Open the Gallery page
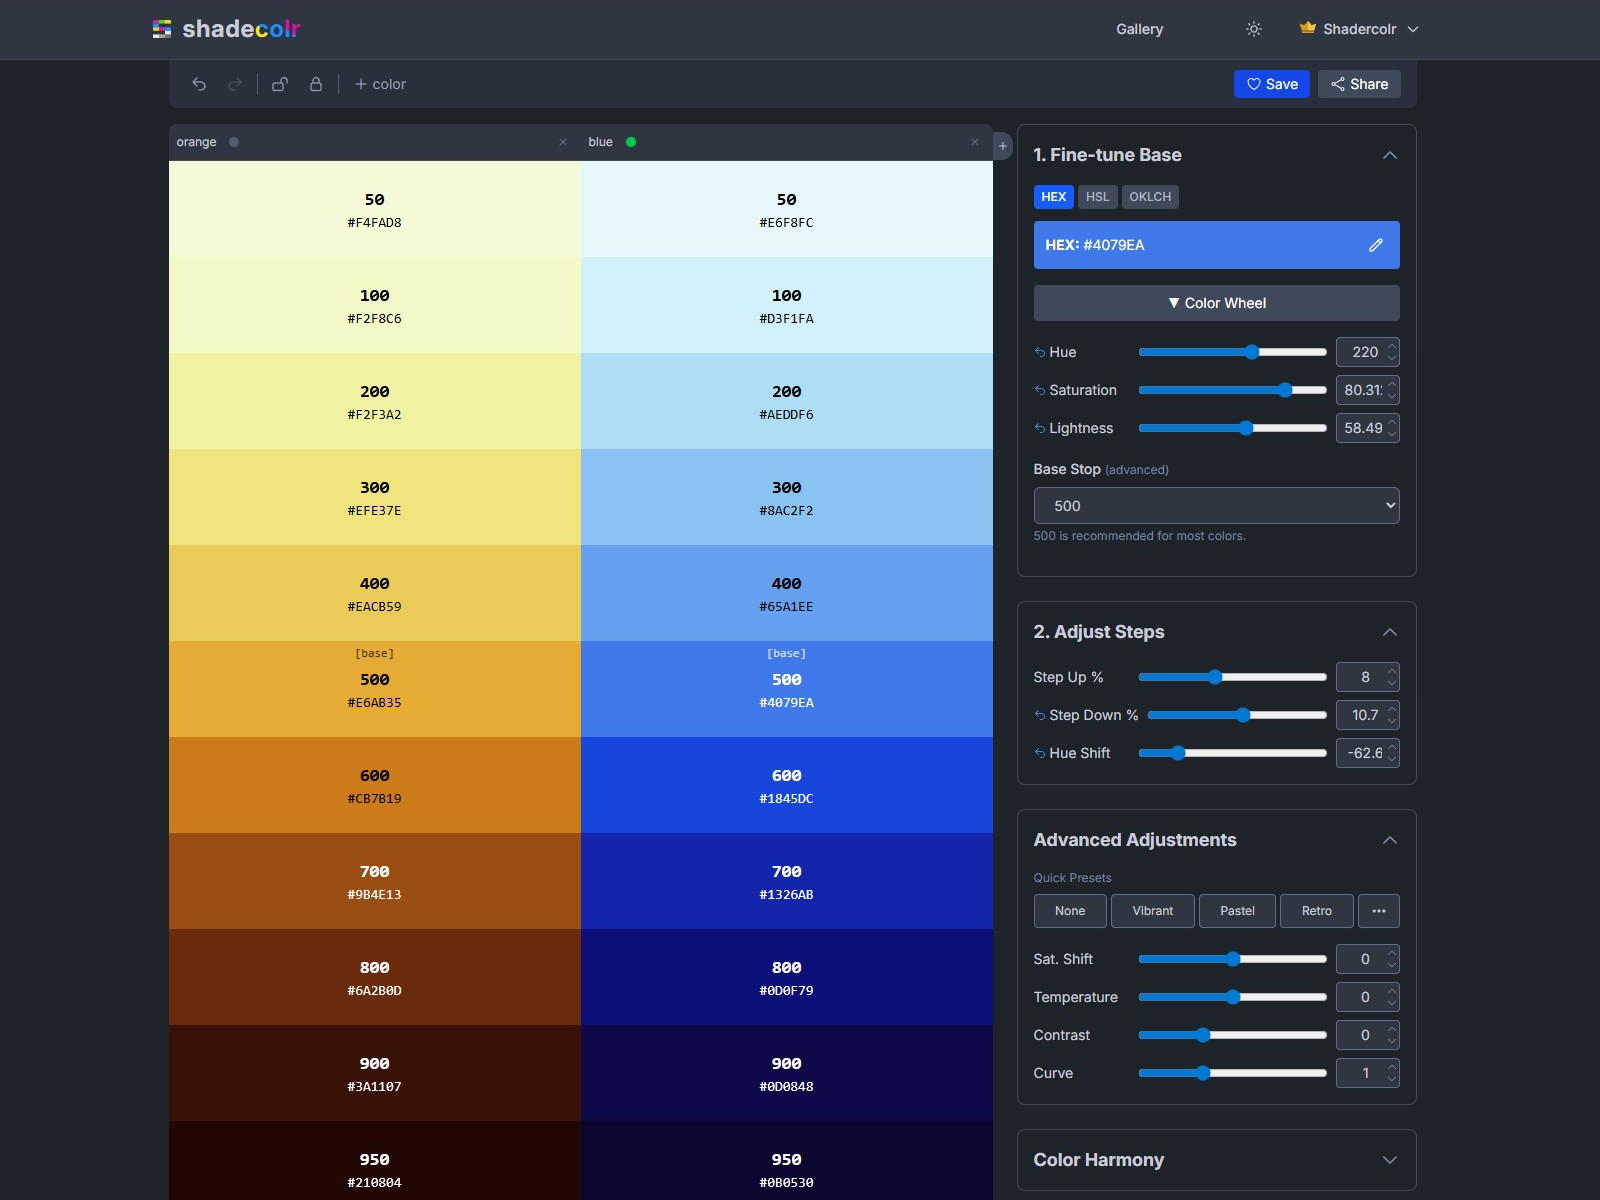Viewport: 1600px width, 1200px height. coord(1139,29)
